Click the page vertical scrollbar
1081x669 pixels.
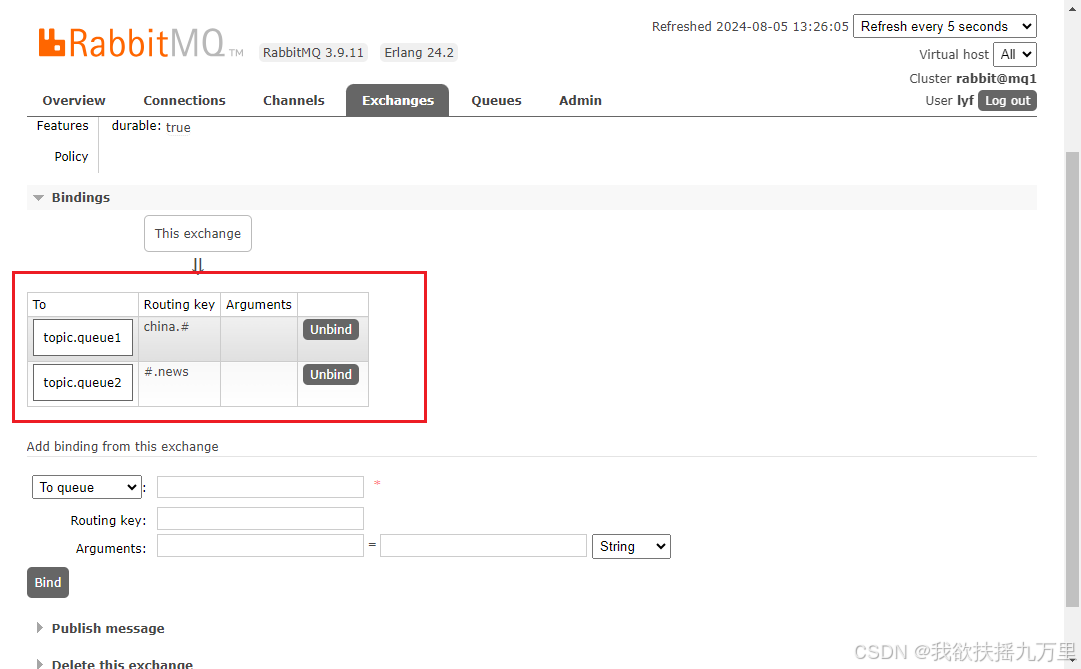[1072, 379]
